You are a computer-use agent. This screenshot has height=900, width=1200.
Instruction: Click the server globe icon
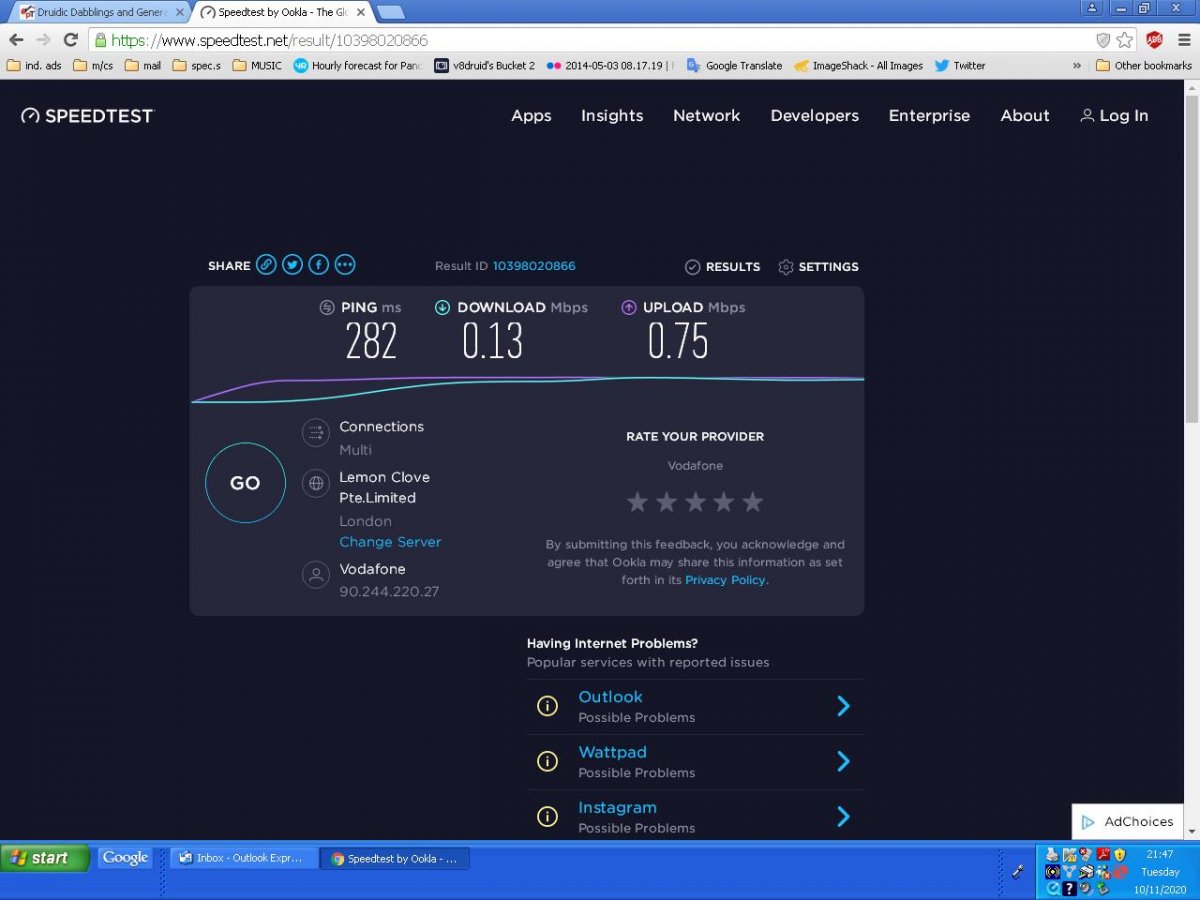pyautogui.click(x=316, y=484)
